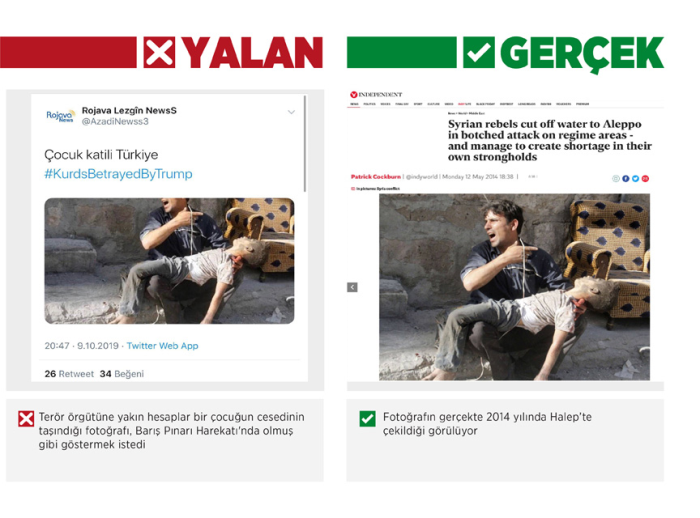The image size is (700, 518).
Task: Select the Politics tab in Independent nav
Action: coord(369,104)
